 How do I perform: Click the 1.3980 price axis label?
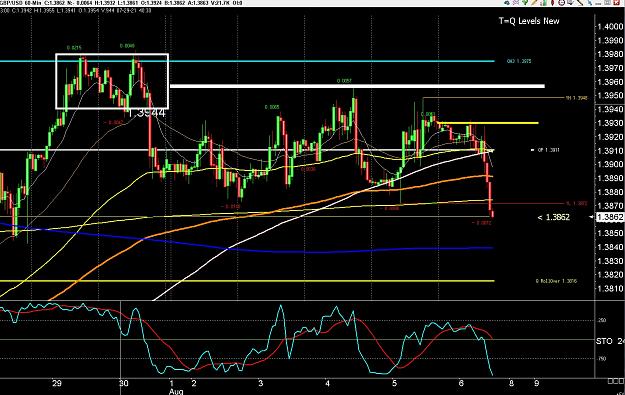(x=610, y=54)
